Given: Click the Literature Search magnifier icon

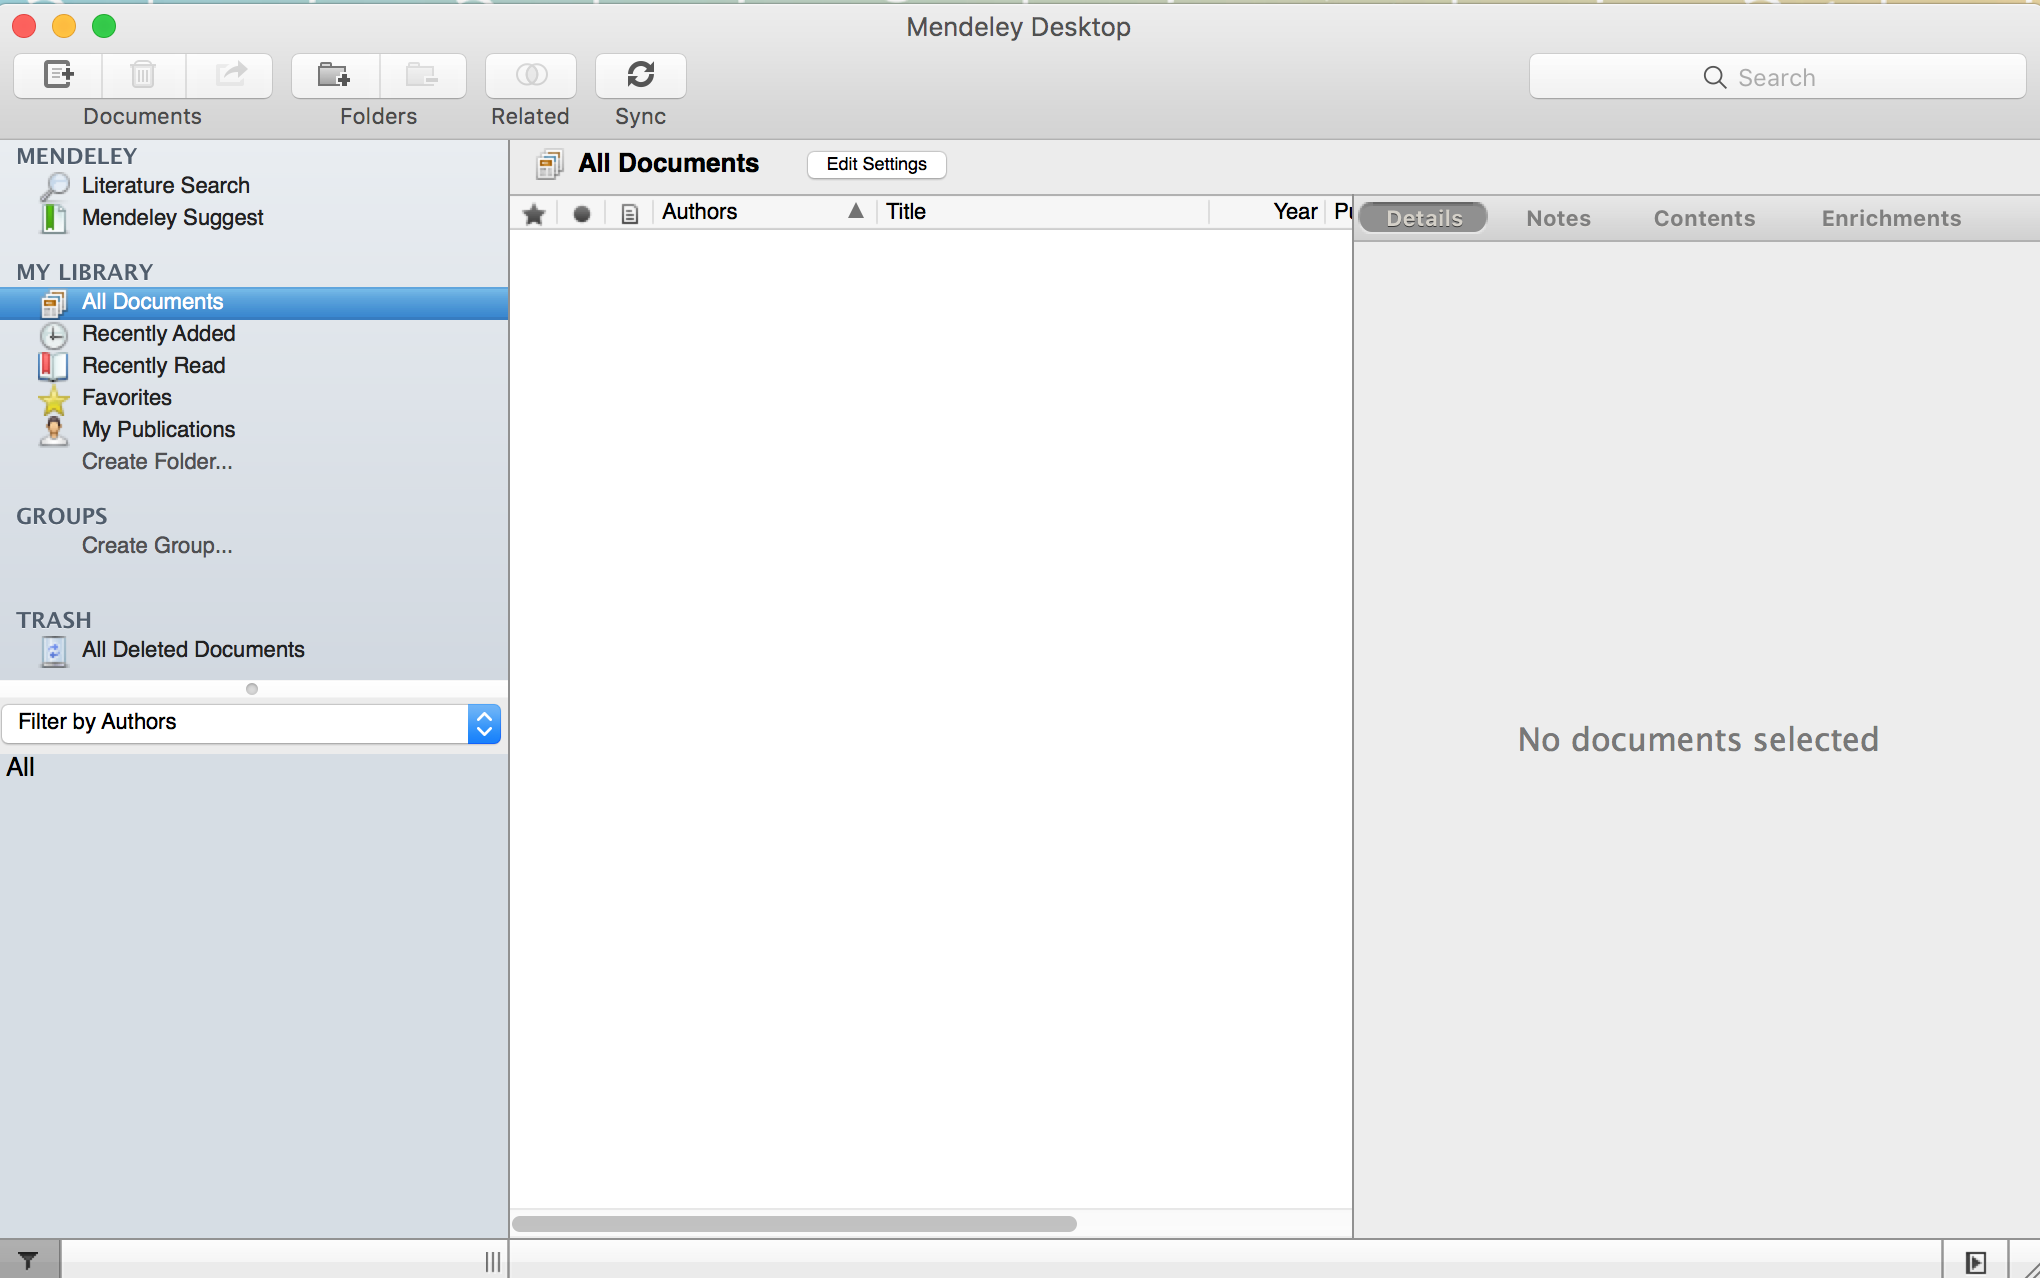Looking at the screenshot, I should coord(54,186).
